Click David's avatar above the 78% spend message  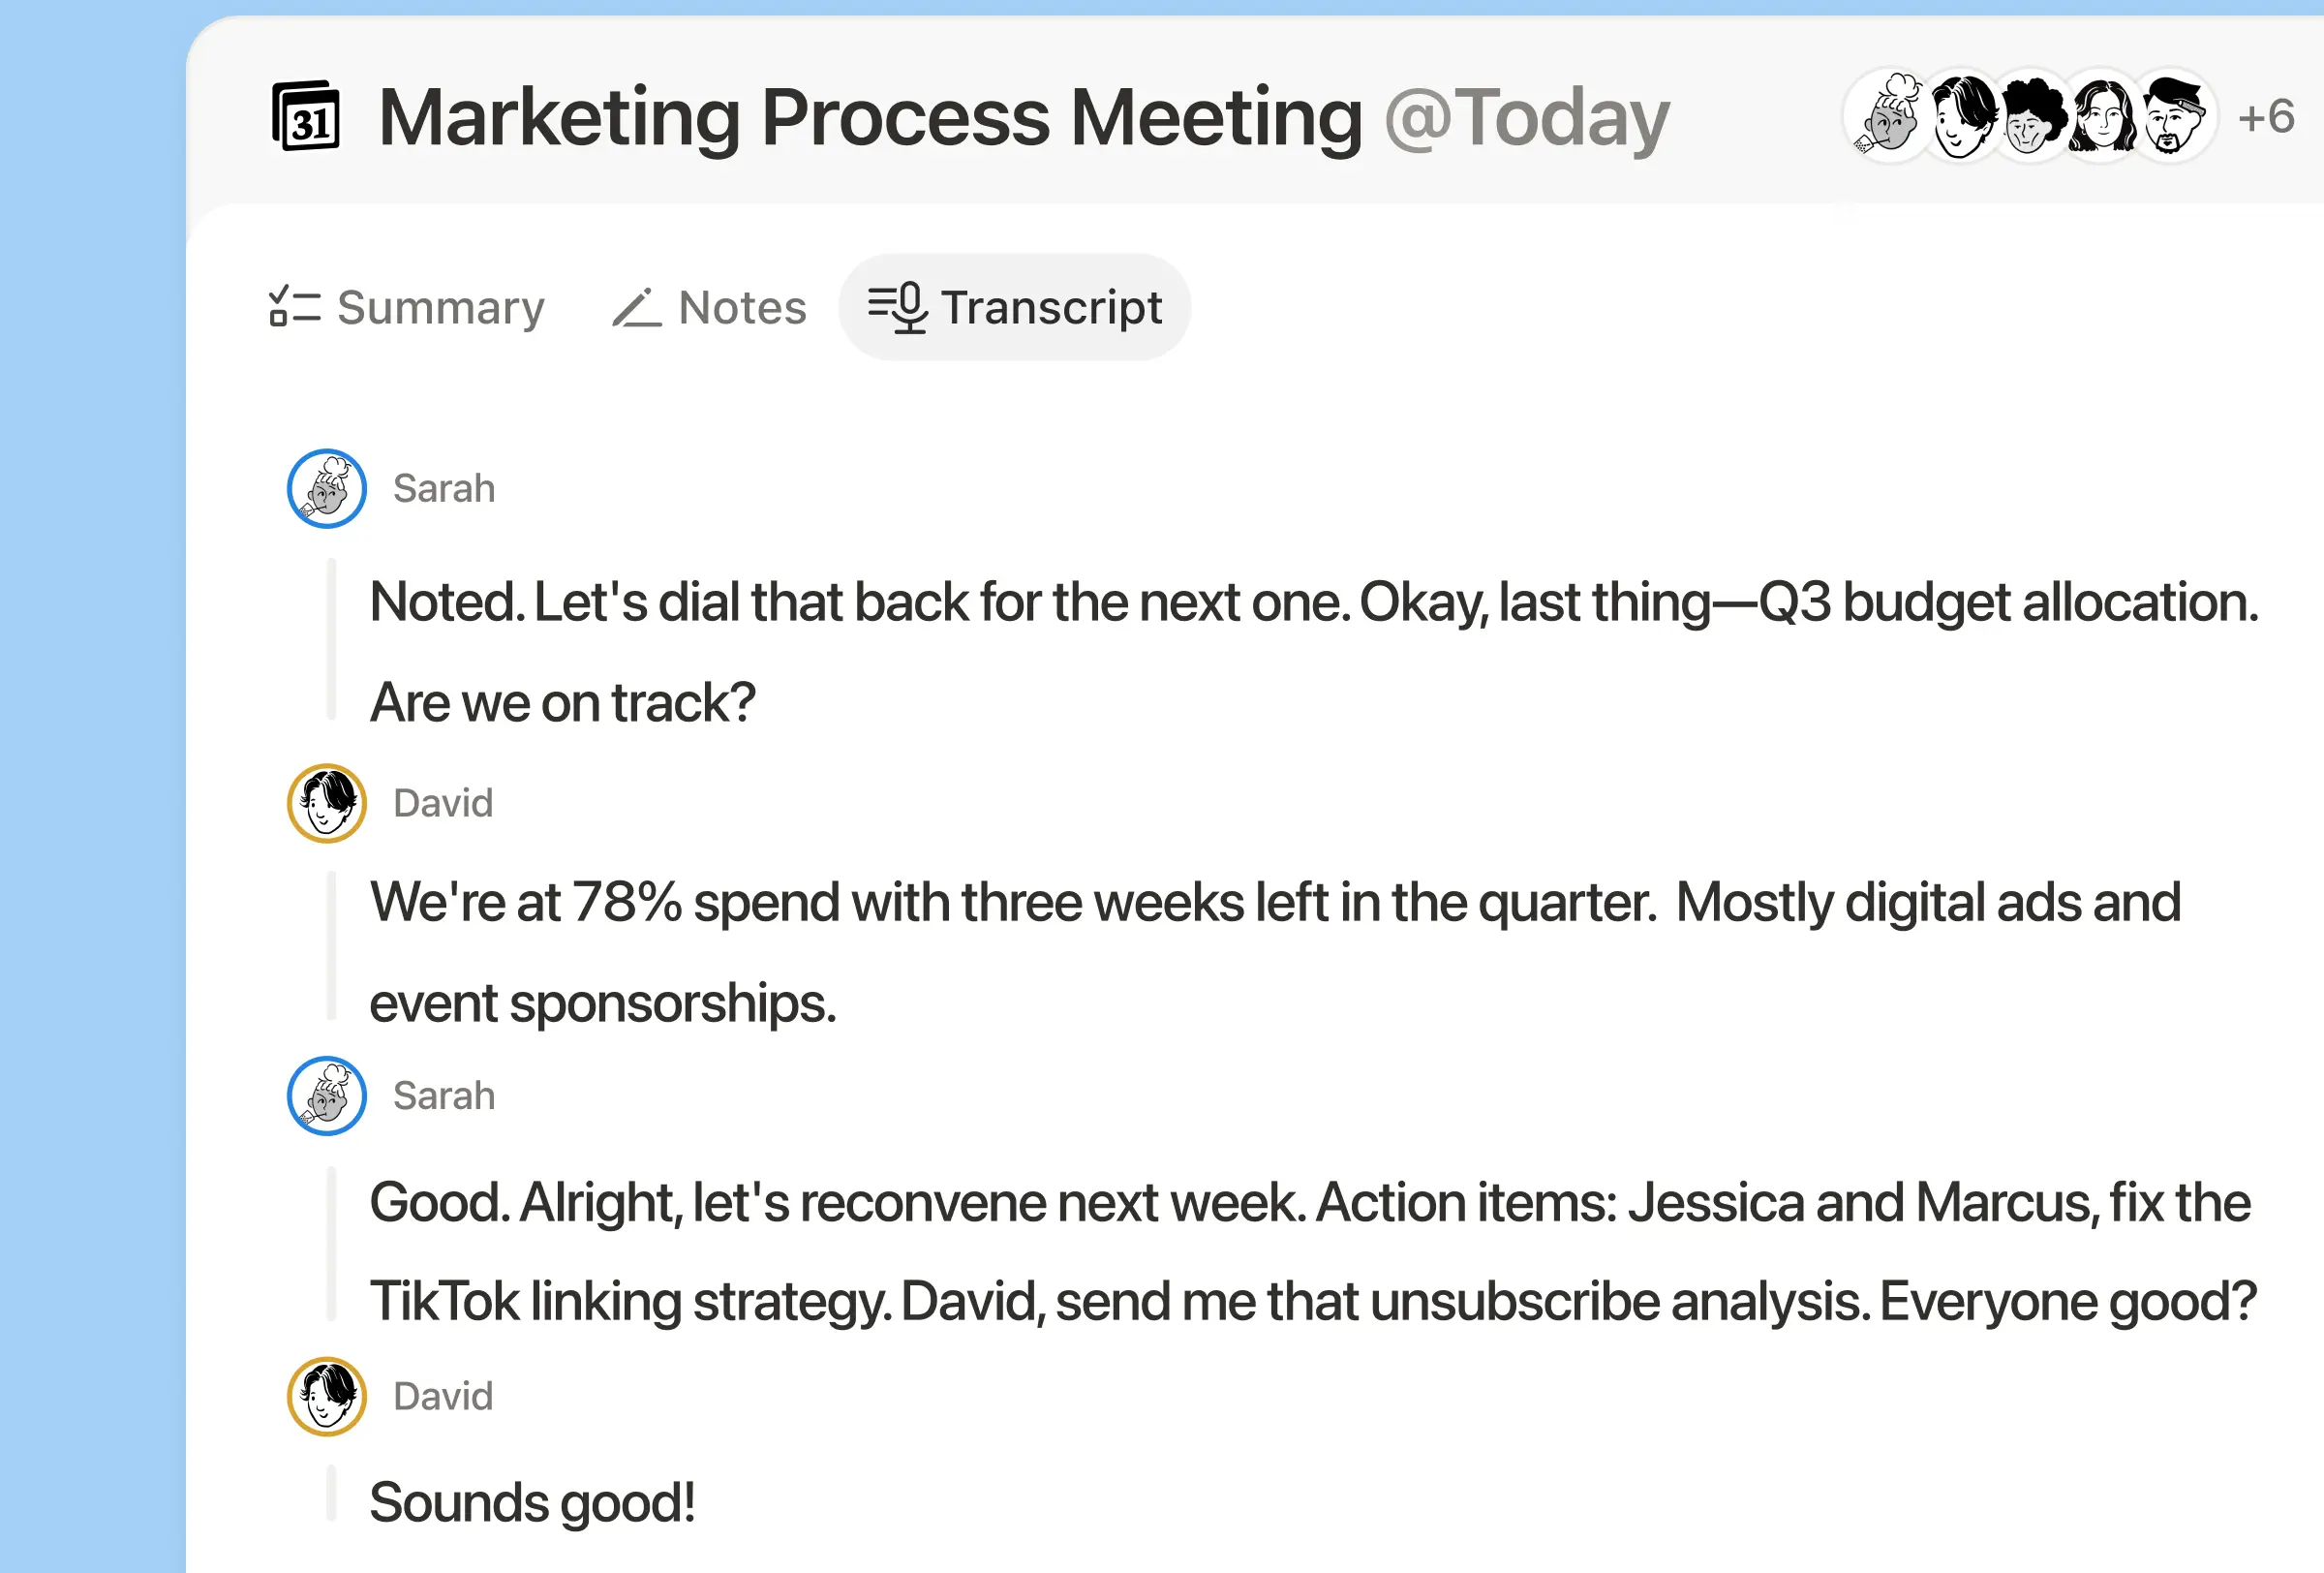[x=327, y=803]
